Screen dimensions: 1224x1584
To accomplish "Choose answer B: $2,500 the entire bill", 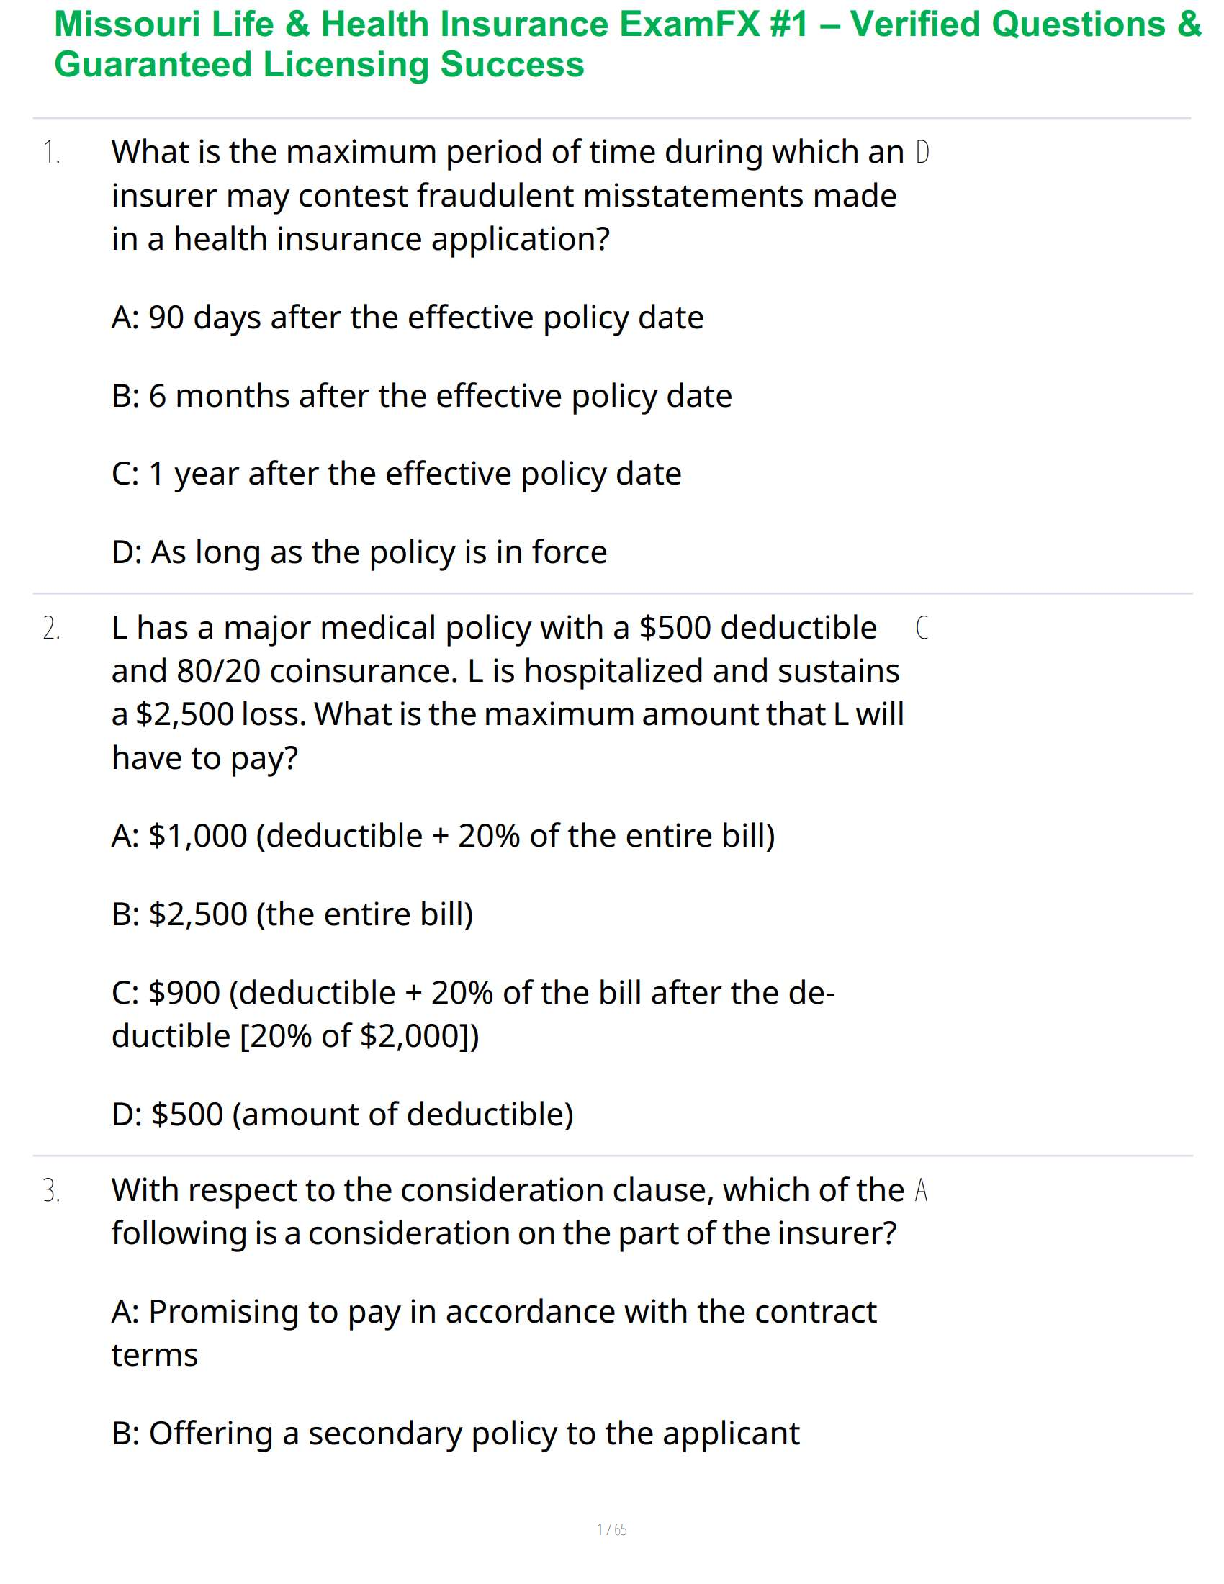I will coord(292,914).
